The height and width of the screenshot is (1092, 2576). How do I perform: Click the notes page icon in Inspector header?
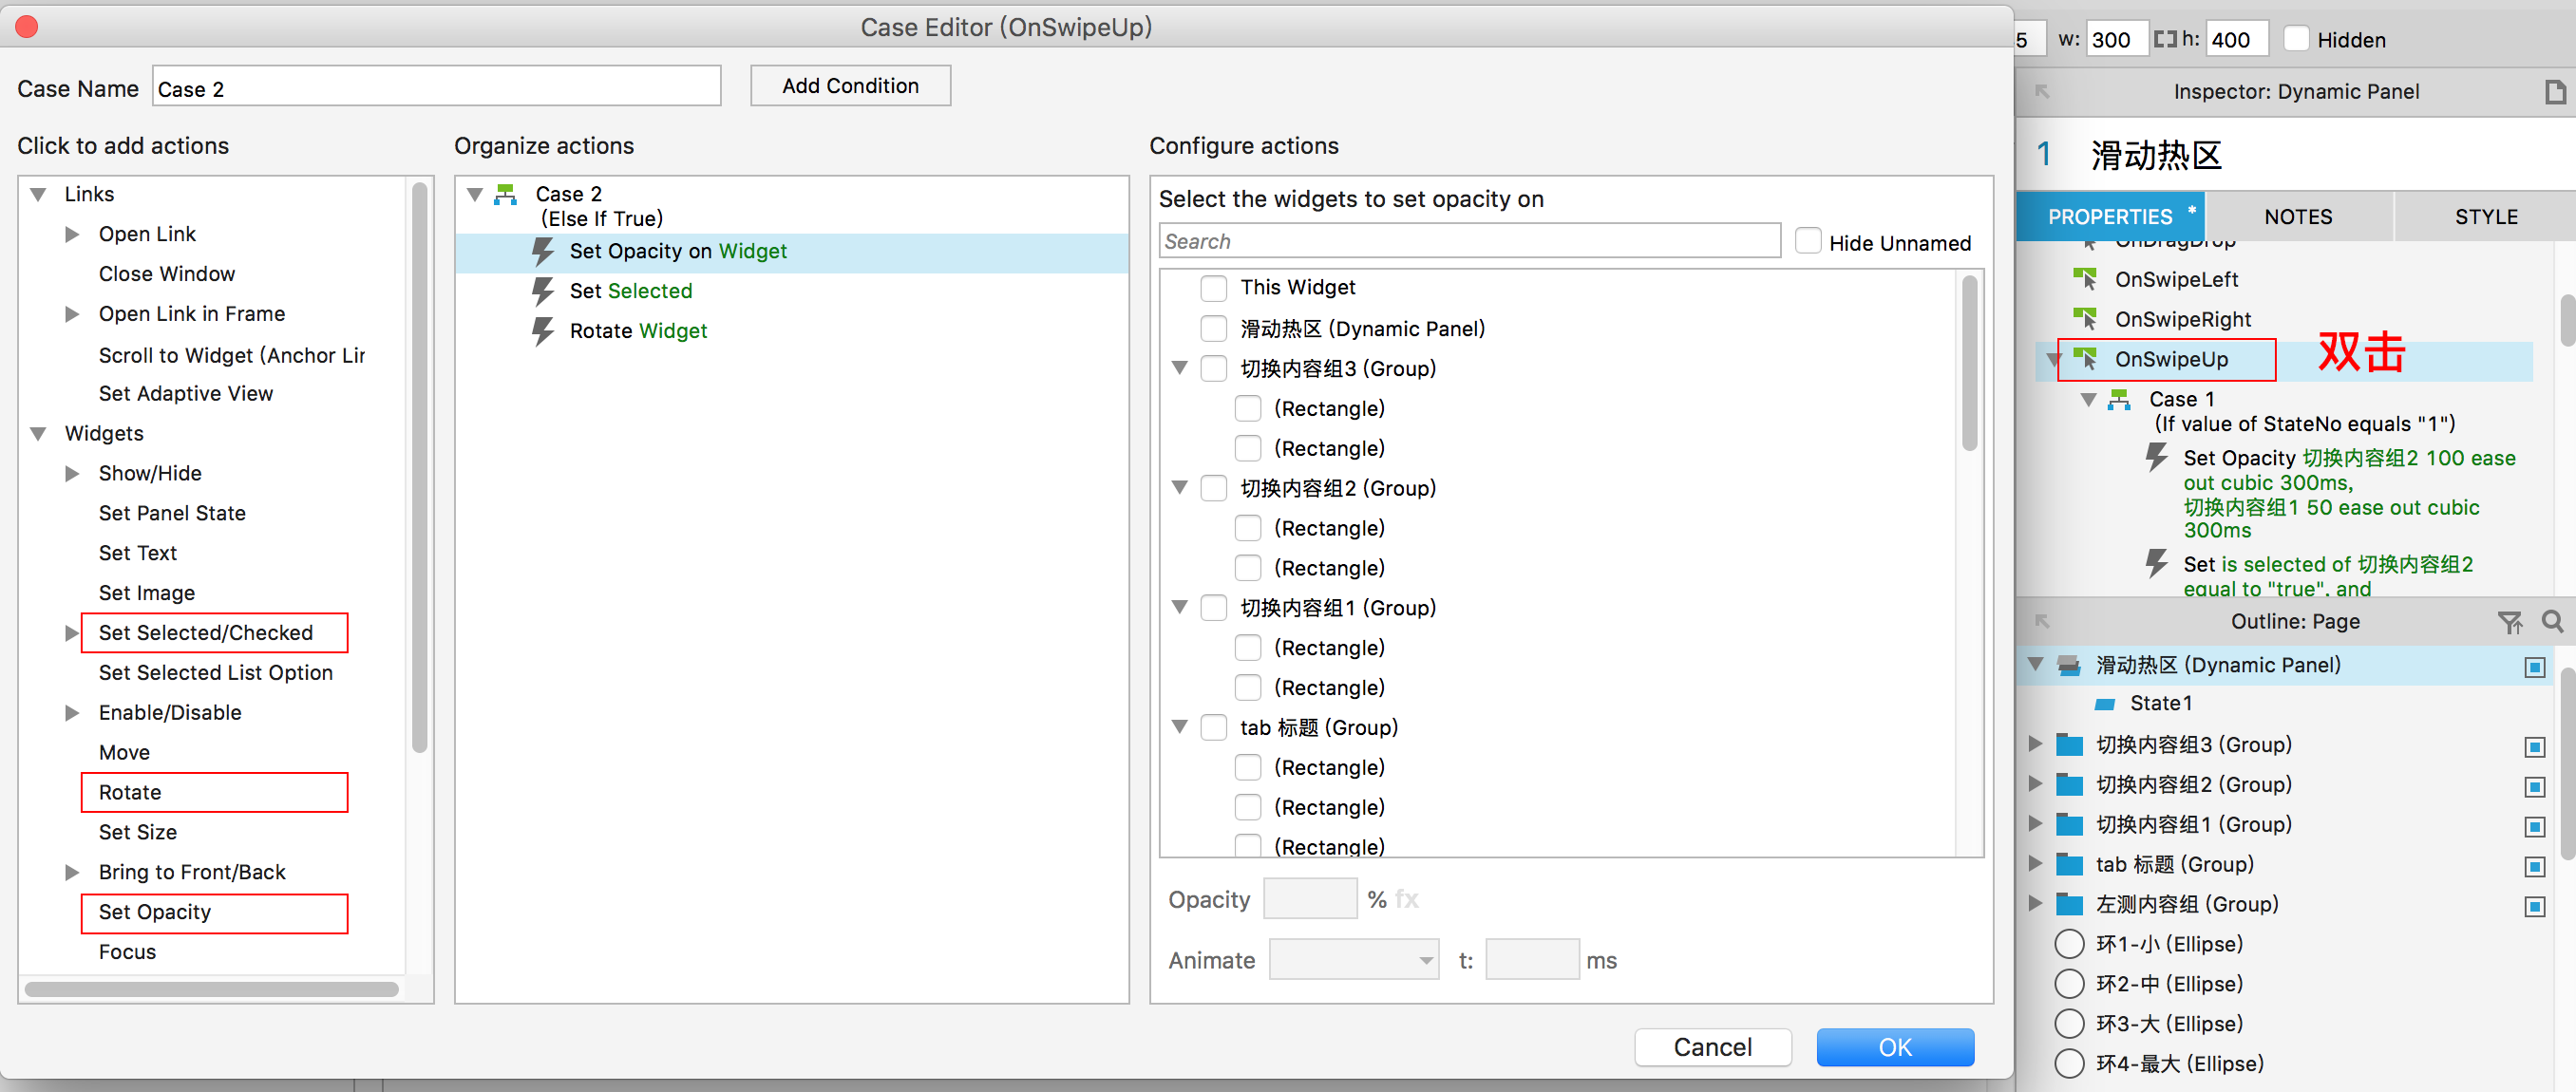pos(2554,92)
